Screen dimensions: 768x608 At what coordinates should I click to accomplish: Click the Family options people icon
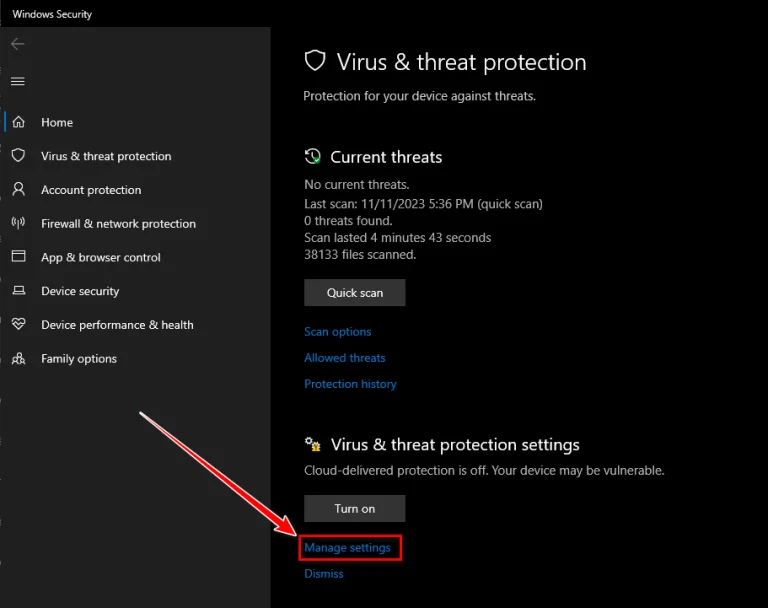[18, 358]
